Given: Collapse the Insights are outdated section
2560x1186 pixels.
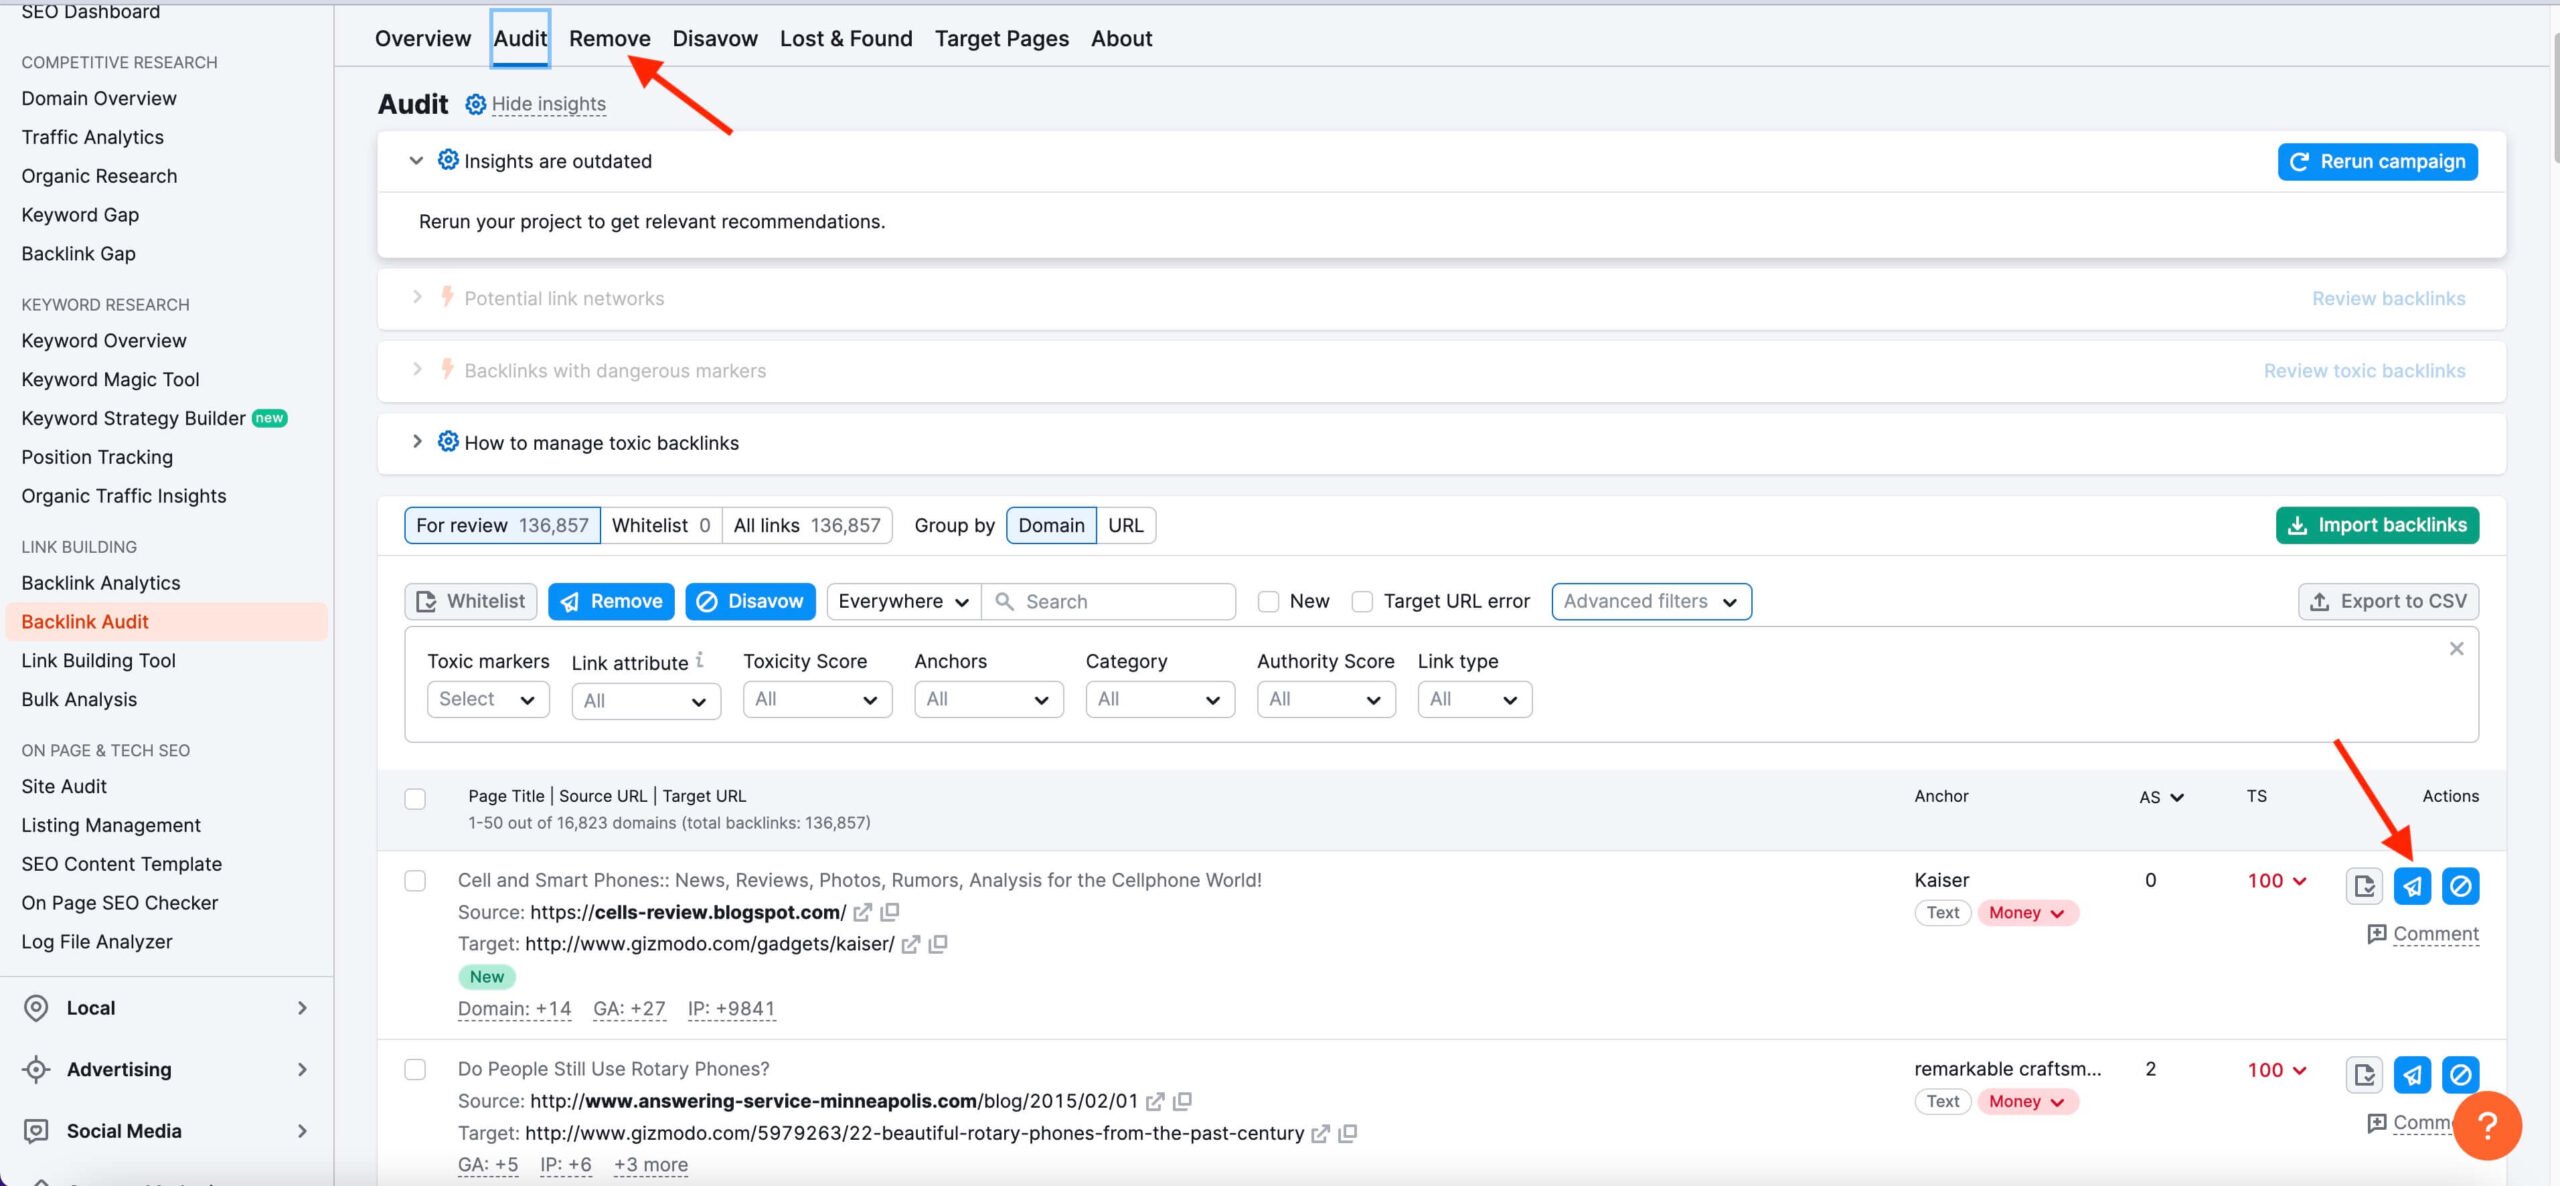Looking at the screenshot, I should point(416,161).
